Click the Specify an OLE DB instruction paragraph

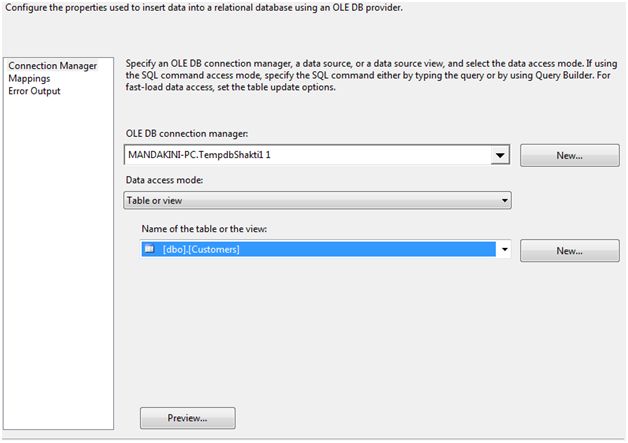pos(370,75)
